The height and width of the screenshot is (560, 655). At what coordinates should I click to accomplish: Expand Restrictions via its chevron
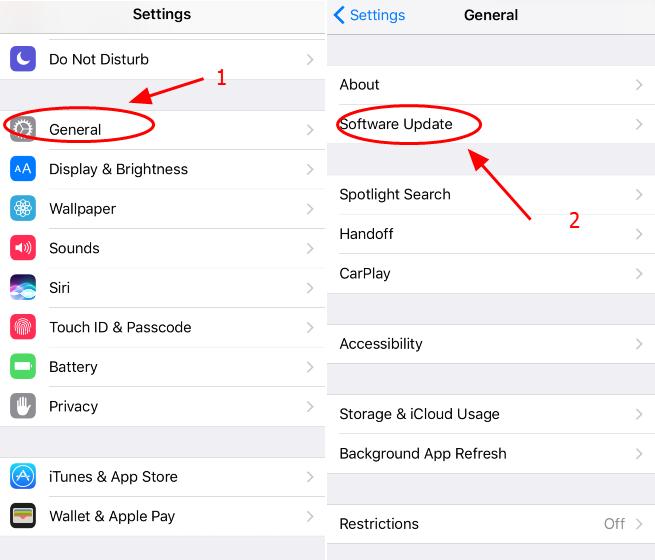639,524
